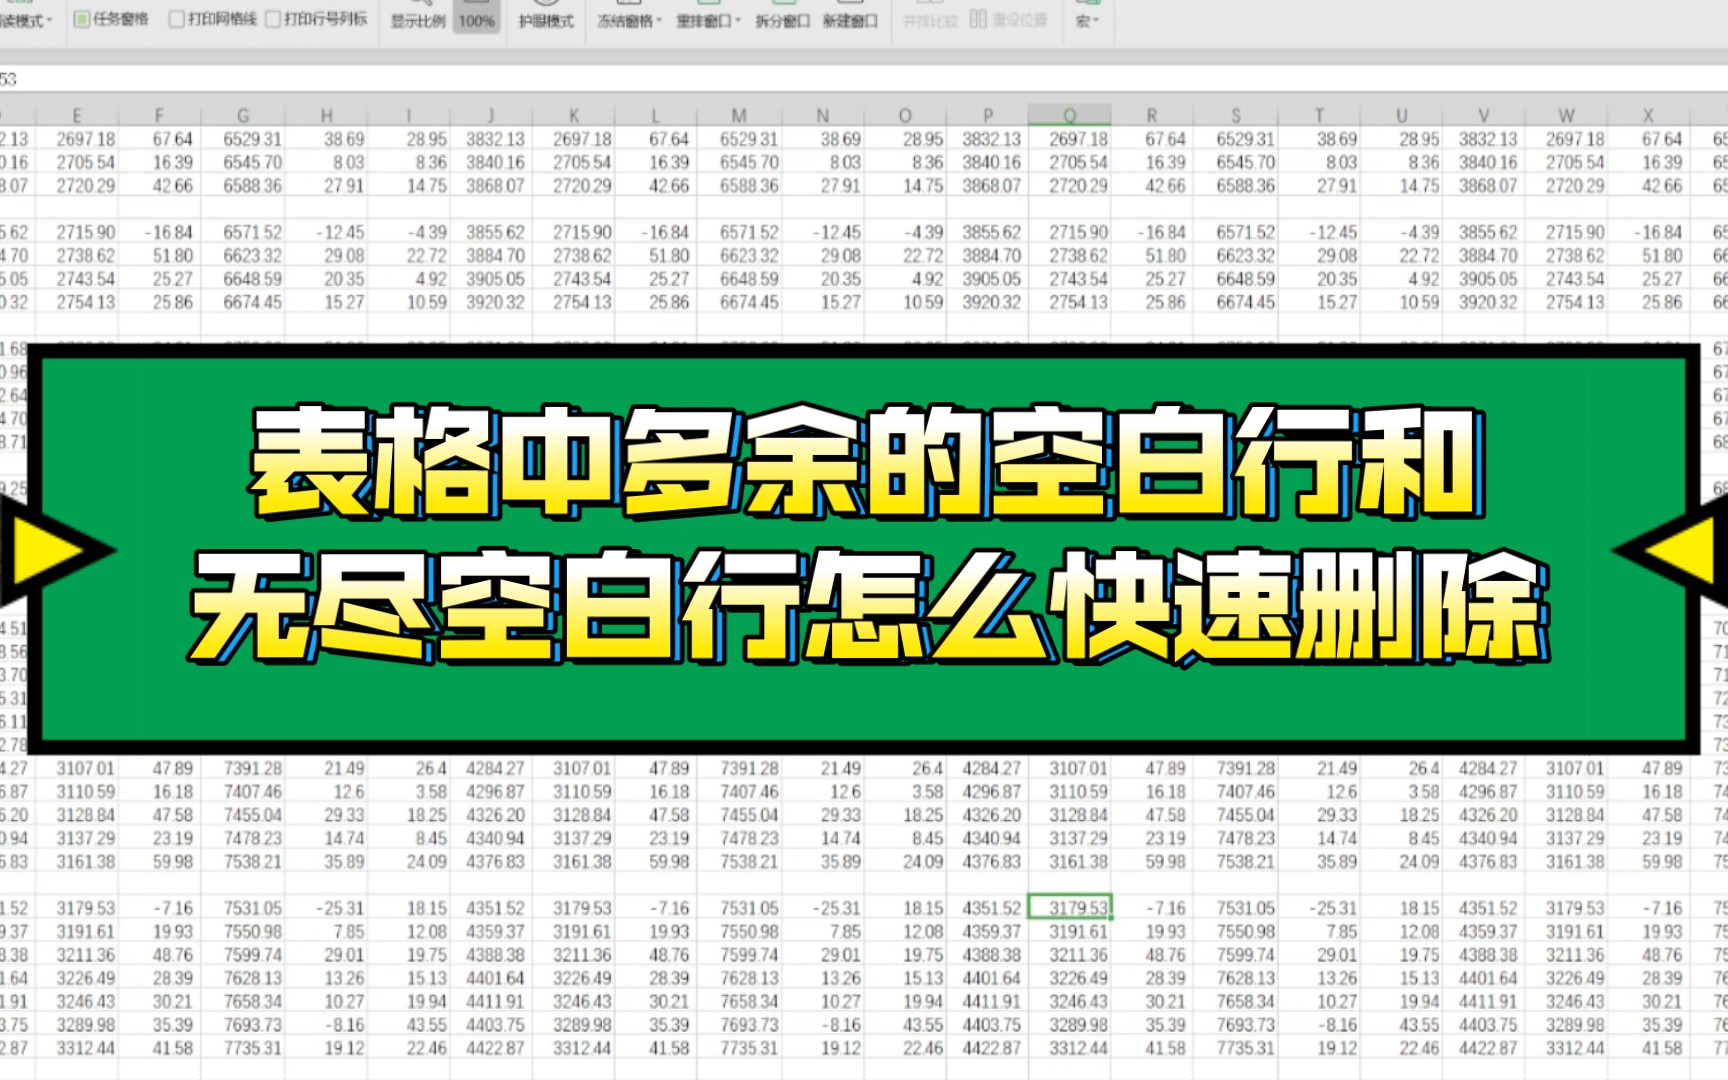Select column G header
Screen dimensions: 1728x1080
pos(243,115)
